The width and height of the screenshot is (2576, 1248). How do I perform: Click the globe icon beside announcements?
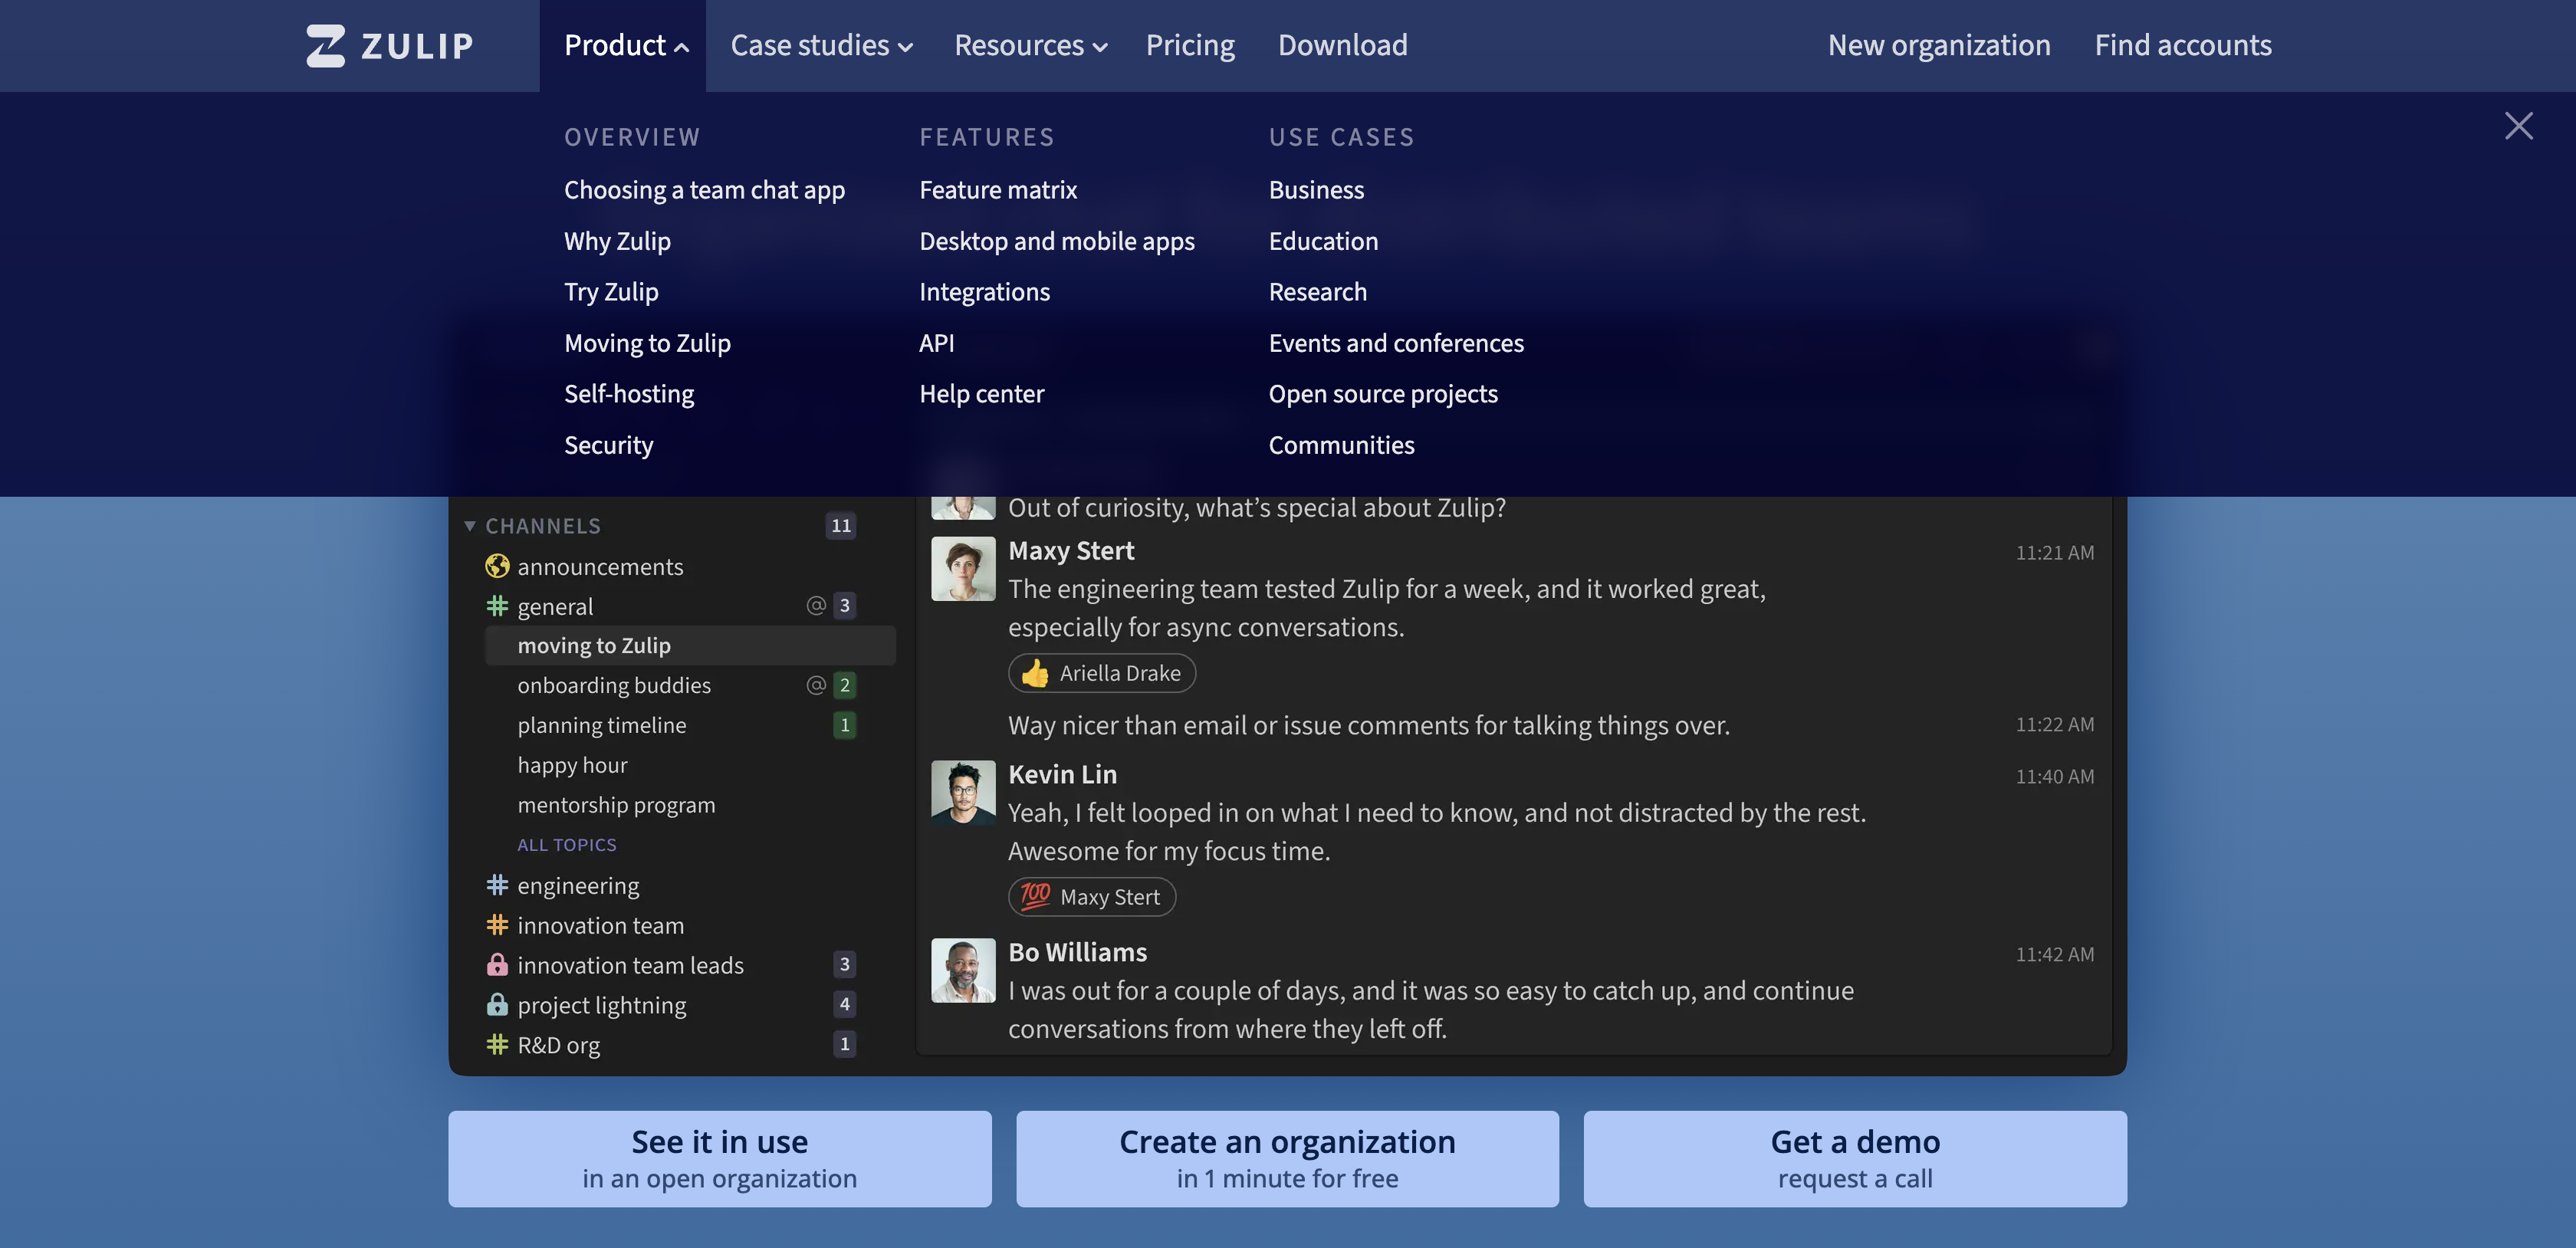(x=497, y=567)
